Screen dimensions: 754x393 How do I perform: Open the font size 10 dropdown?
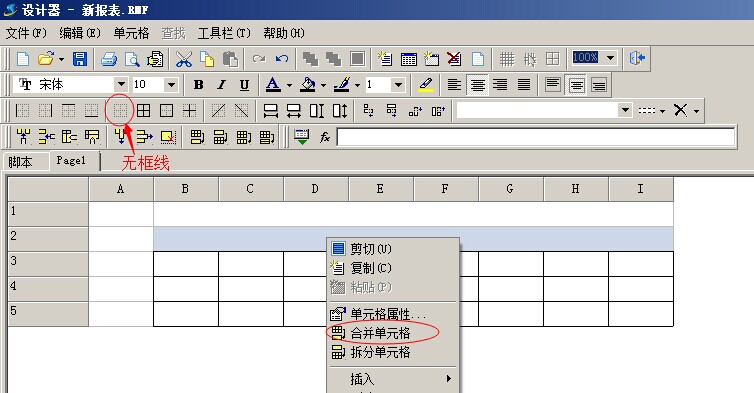171,85
